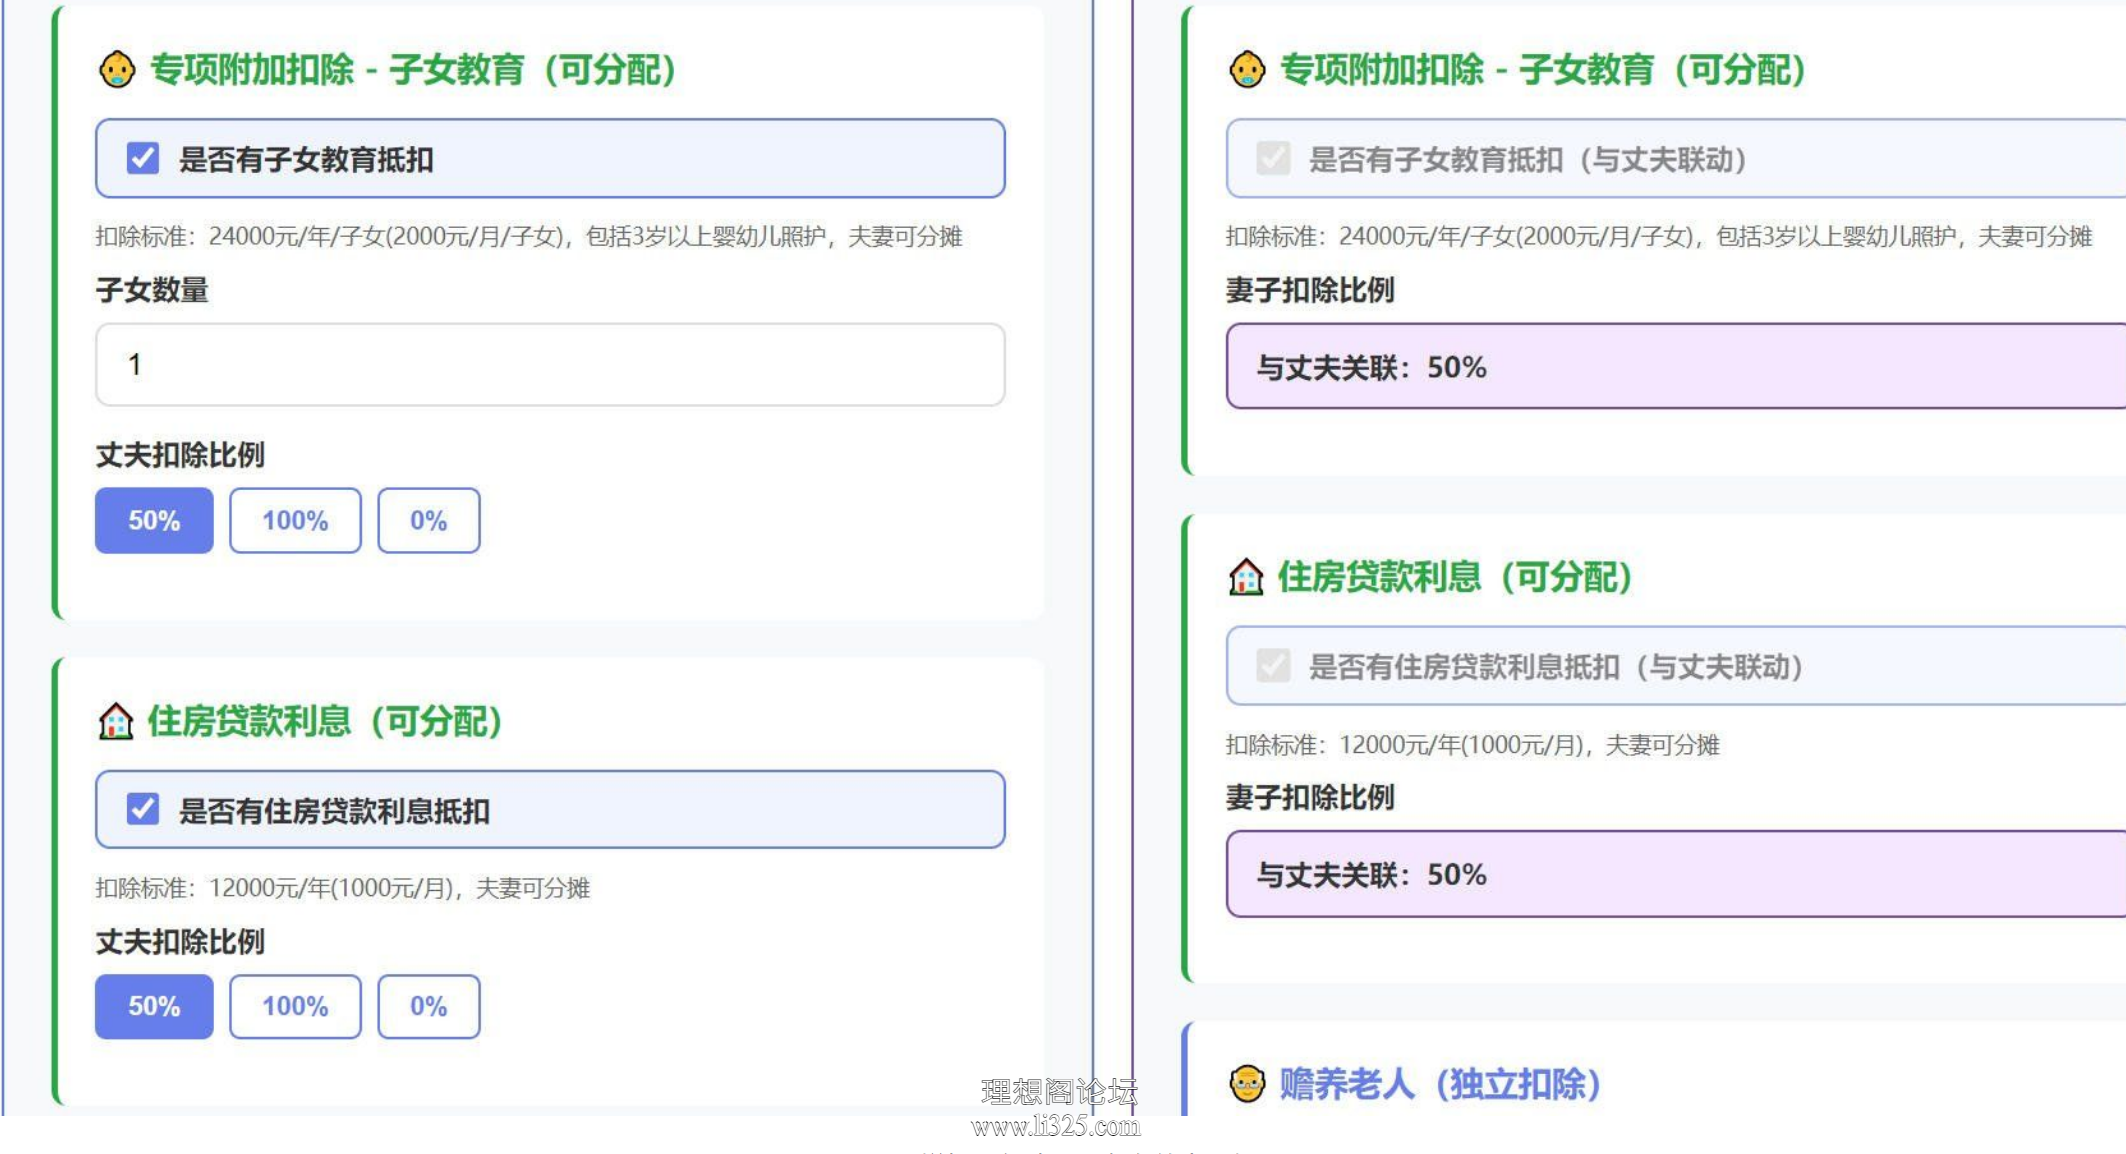Click wife's 12000元/年 deduction standard text
This screenshot has width=2126, height=1154.
[1473, 745]
